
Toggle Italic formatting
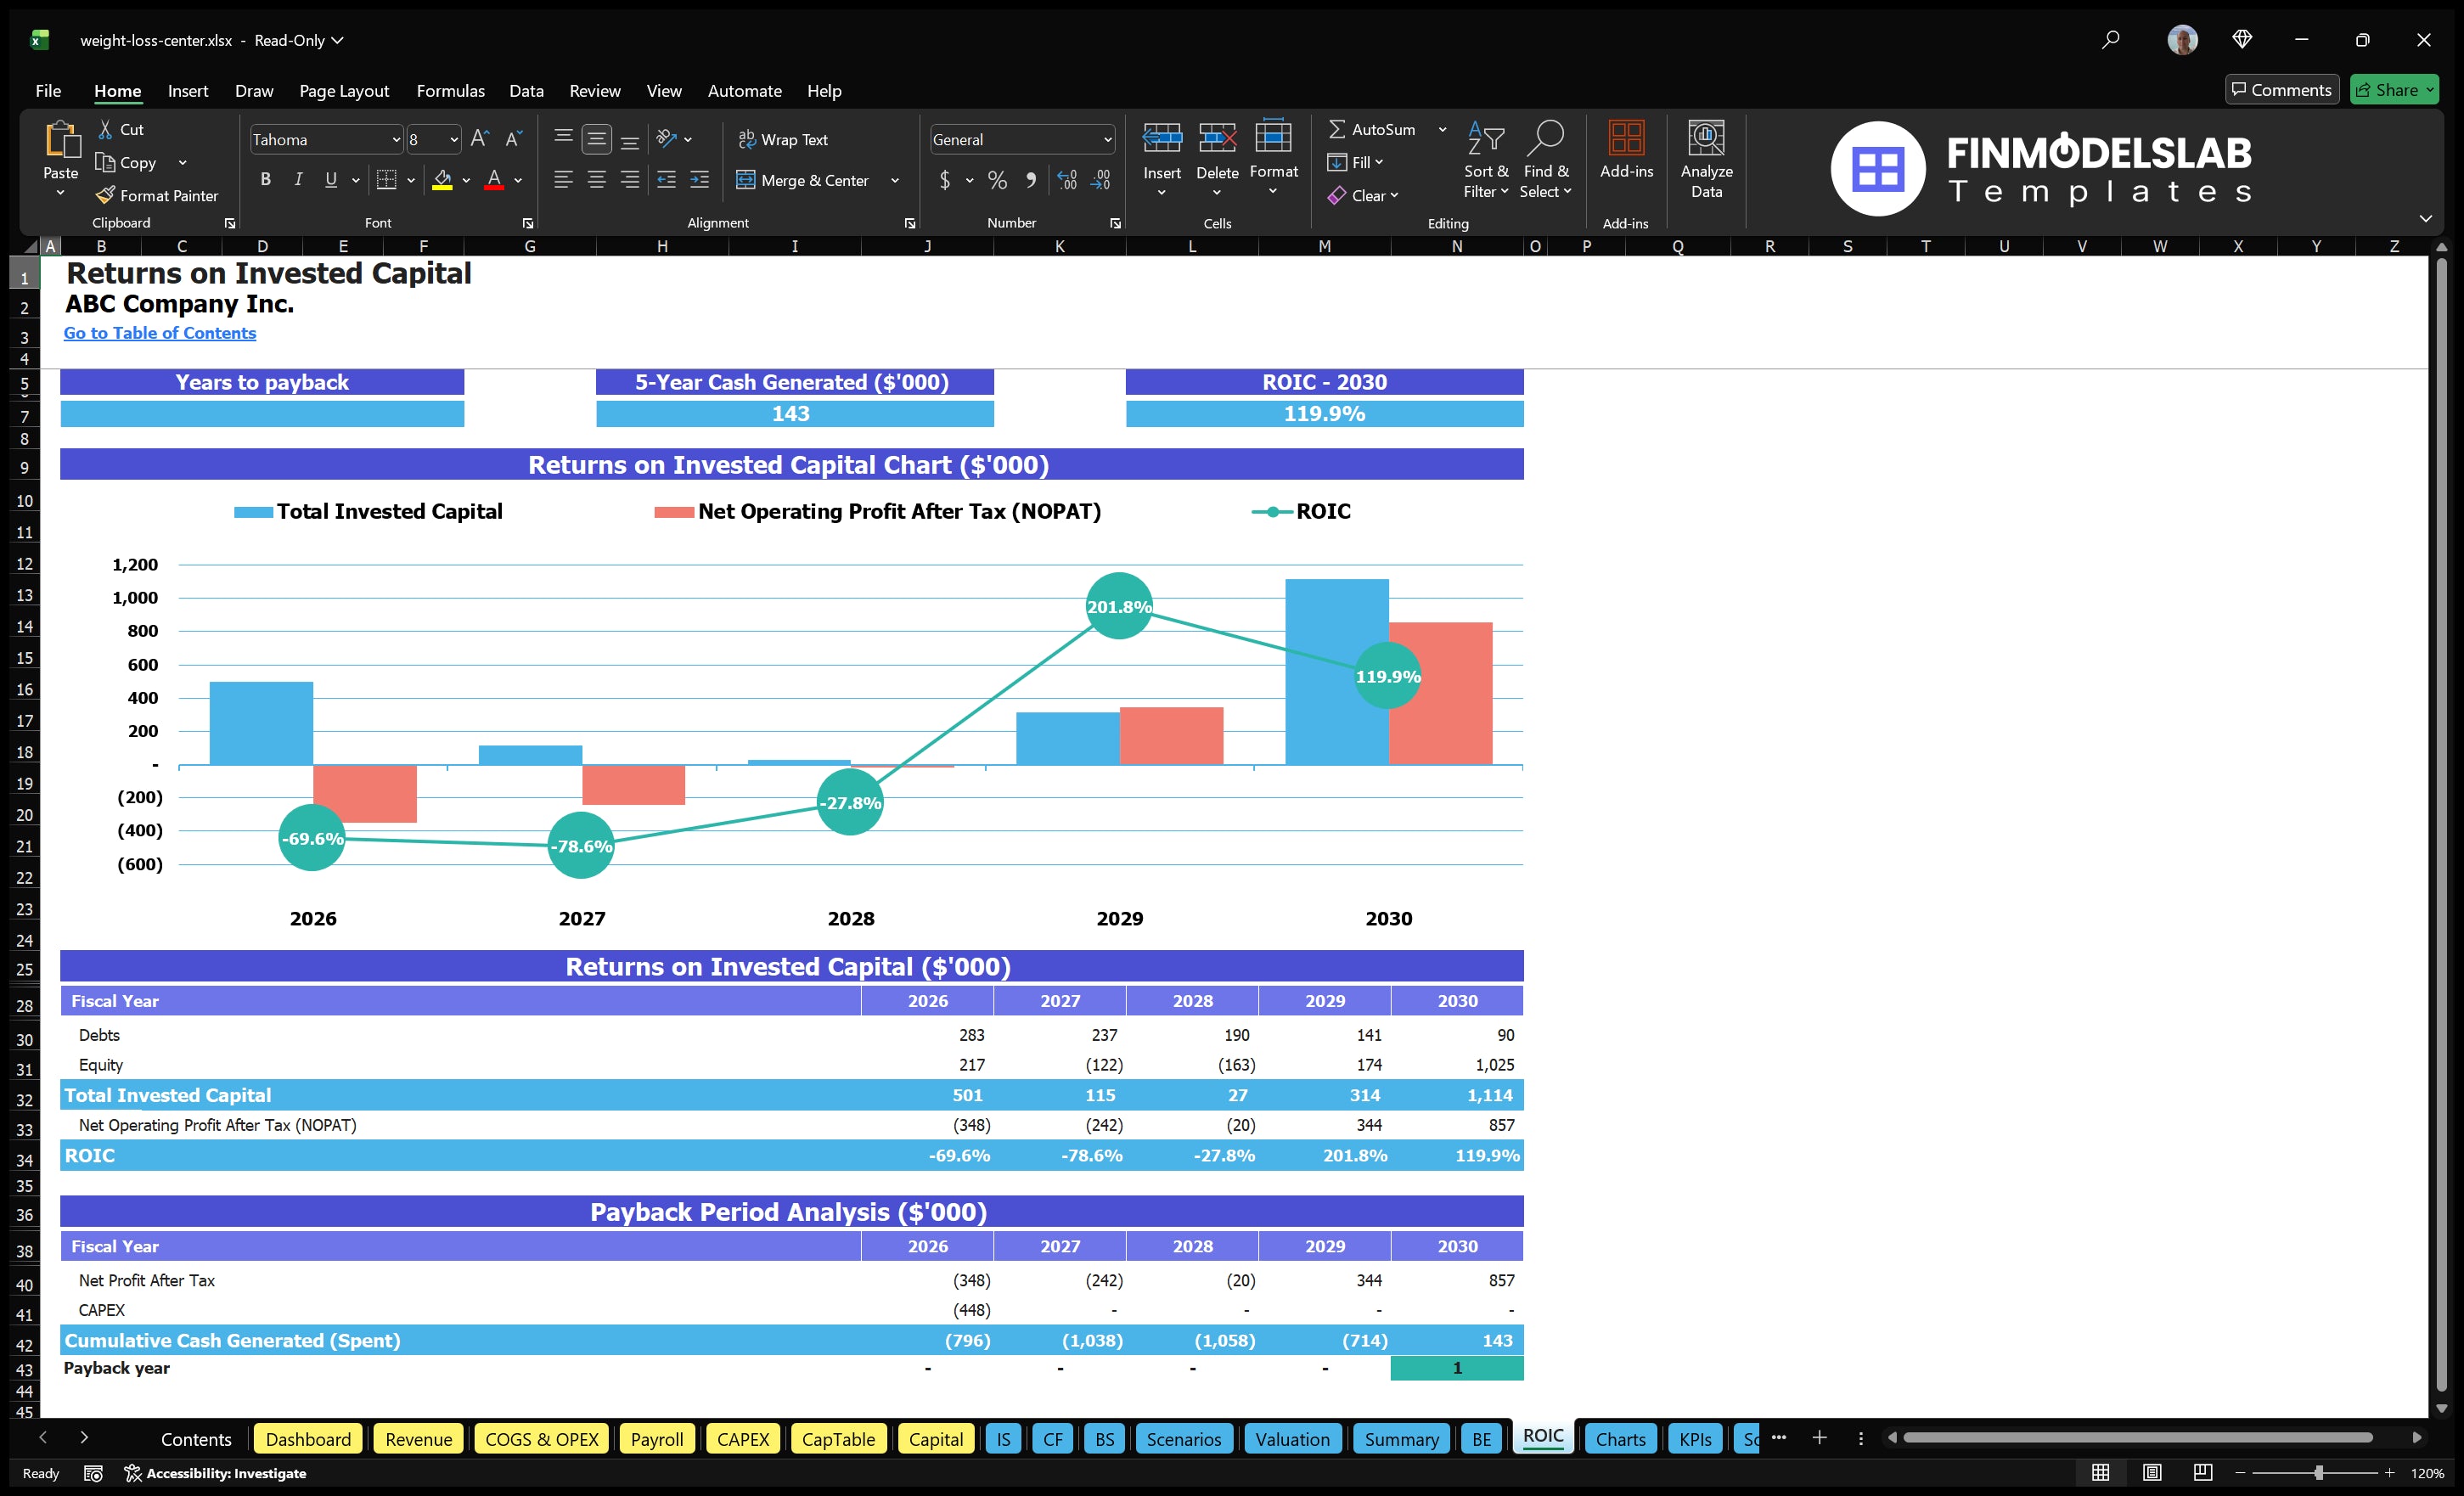297,180
